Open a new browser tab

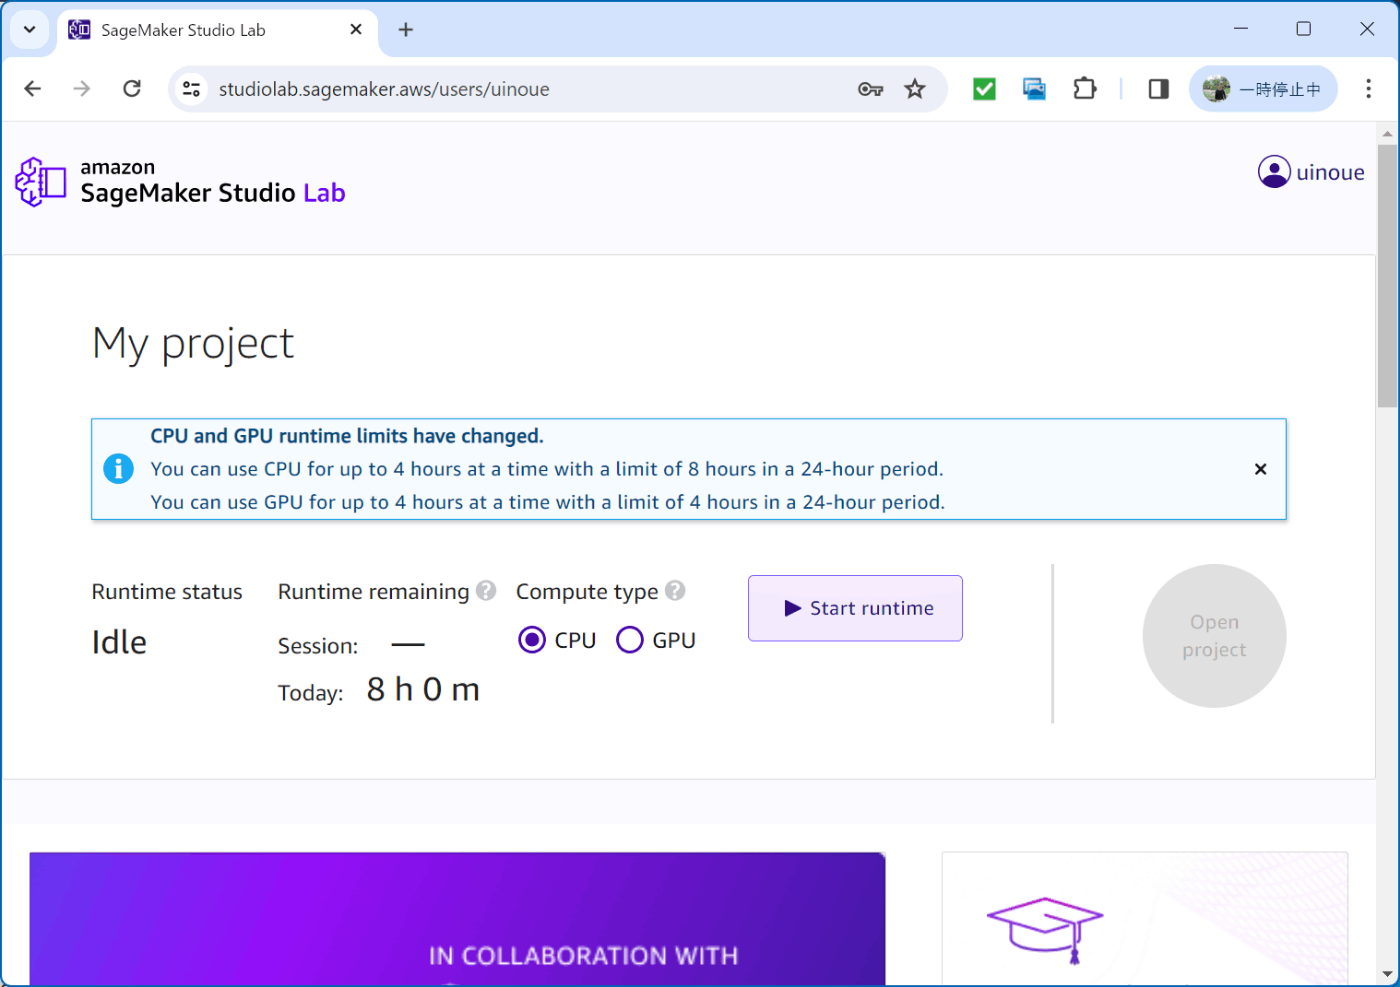tap(405, 30)
